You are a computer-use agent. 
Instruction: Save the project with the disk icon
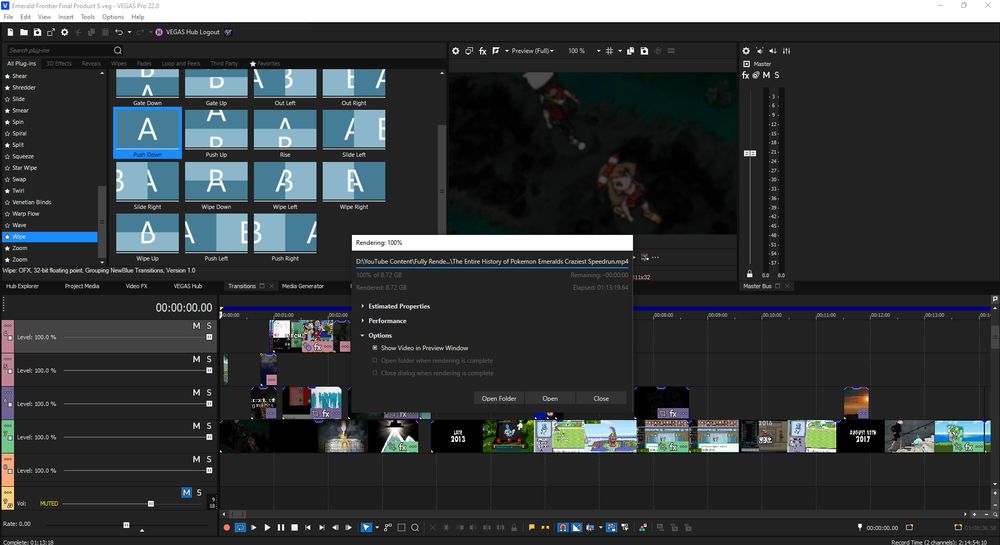(37, 32)
